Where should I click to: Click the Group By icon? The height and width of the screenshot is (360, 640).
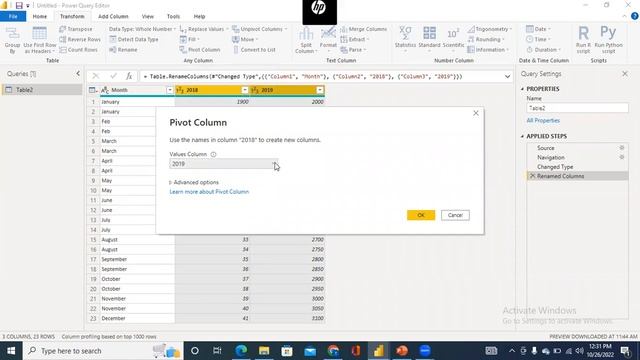pos(12,40)
